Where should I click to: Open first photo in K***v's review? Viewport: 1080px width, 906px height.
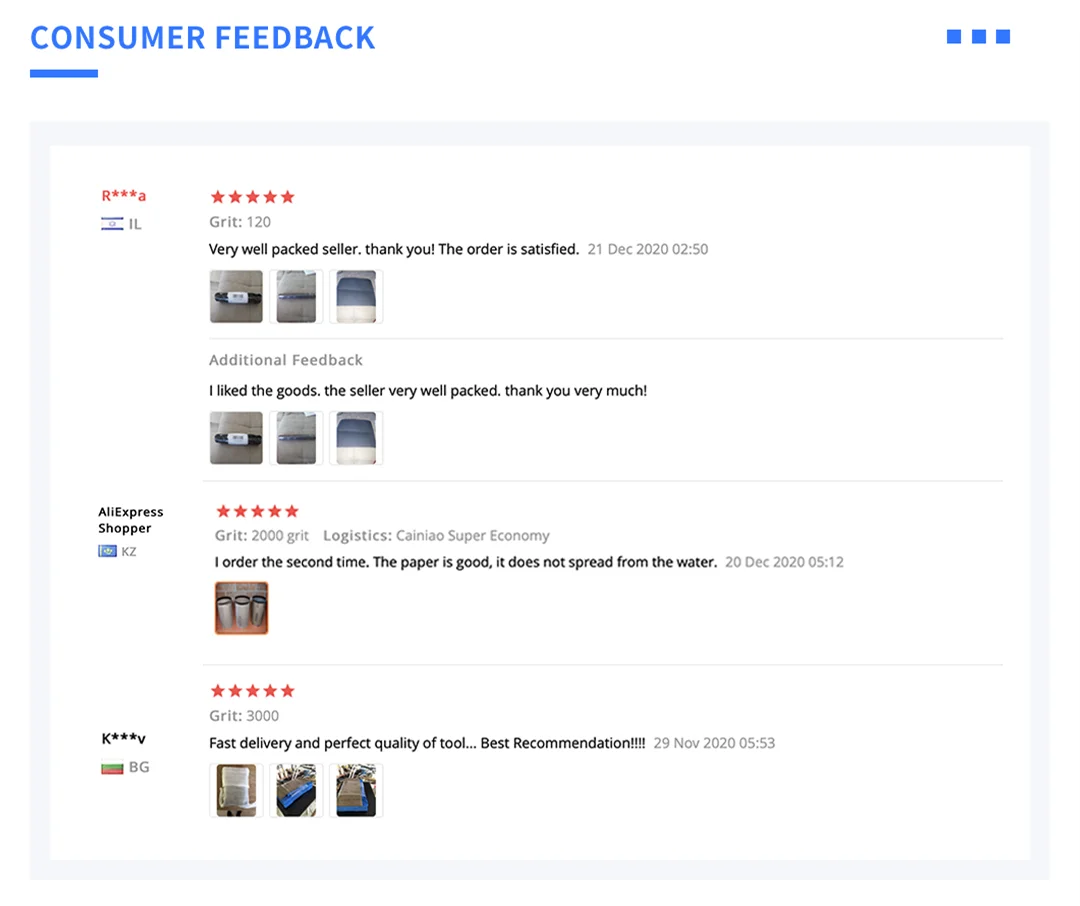coord(236,790)
